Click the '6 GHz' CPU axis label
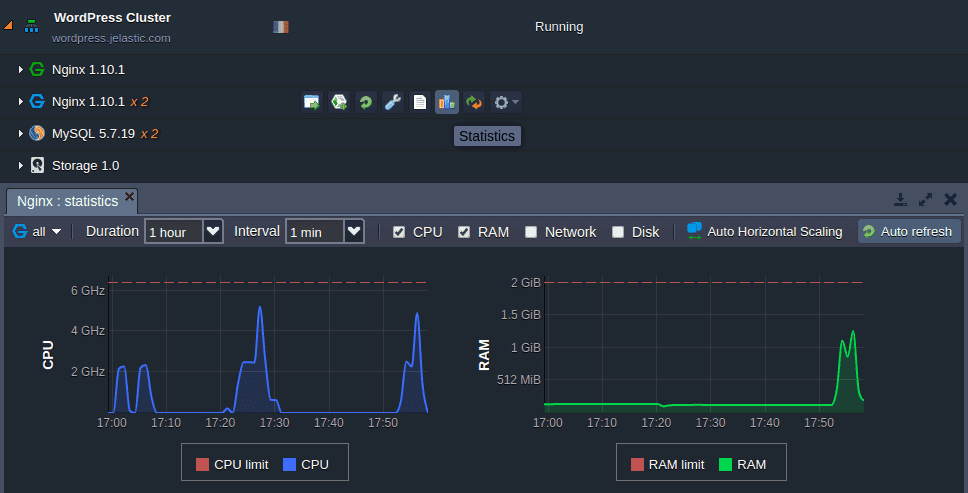 tap(88, 290)
